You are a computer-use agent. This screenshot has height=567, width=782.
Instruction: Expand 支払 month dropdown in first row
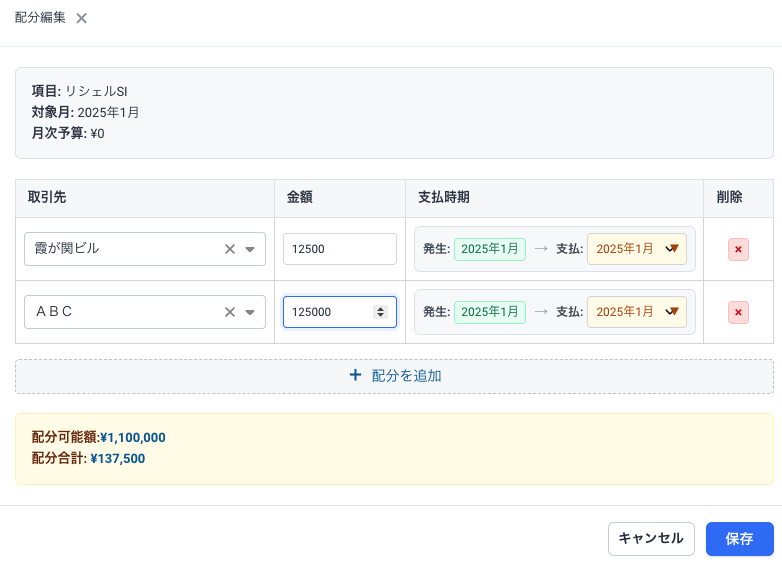(672, 249)
